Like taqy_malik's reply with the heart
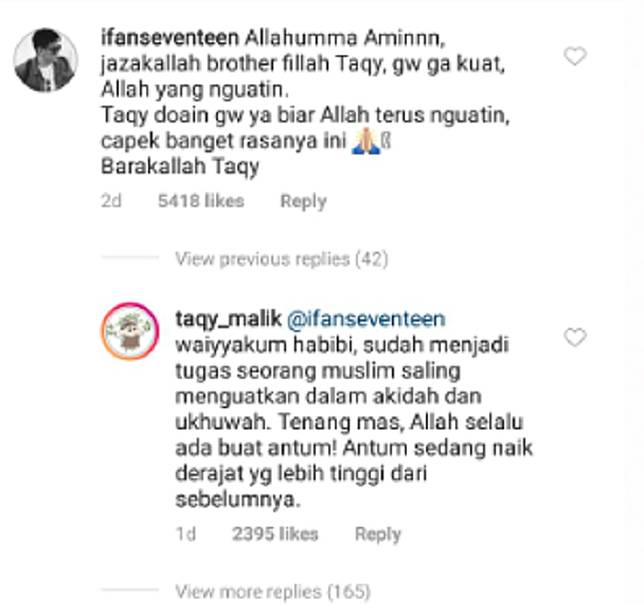 pyautogui.click(x=575, y=337)
